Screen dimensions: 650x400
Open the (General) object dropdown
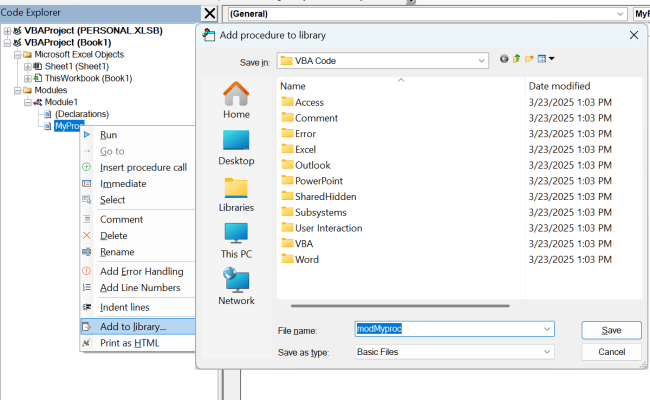(620, 14)
